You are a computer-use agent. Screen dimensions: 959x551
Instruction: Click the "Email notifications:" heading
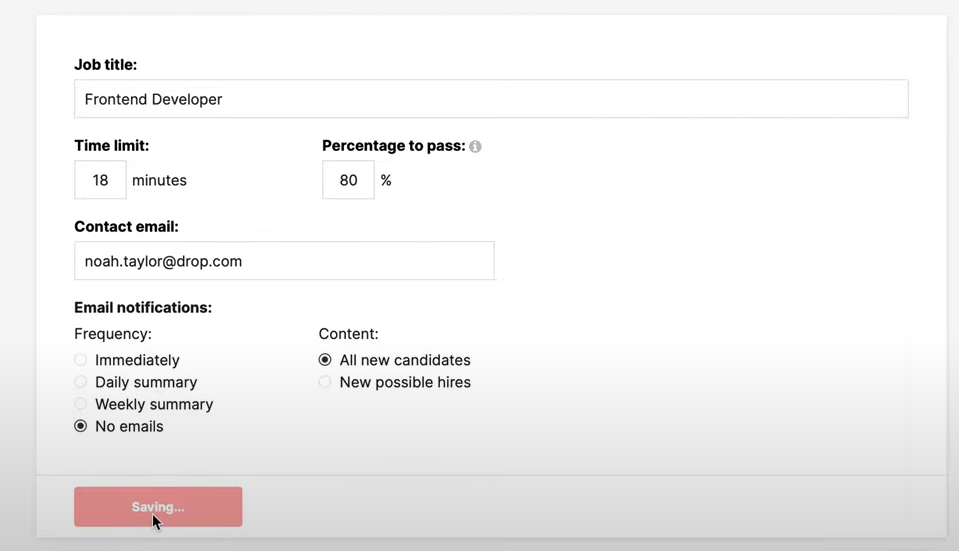143,308
